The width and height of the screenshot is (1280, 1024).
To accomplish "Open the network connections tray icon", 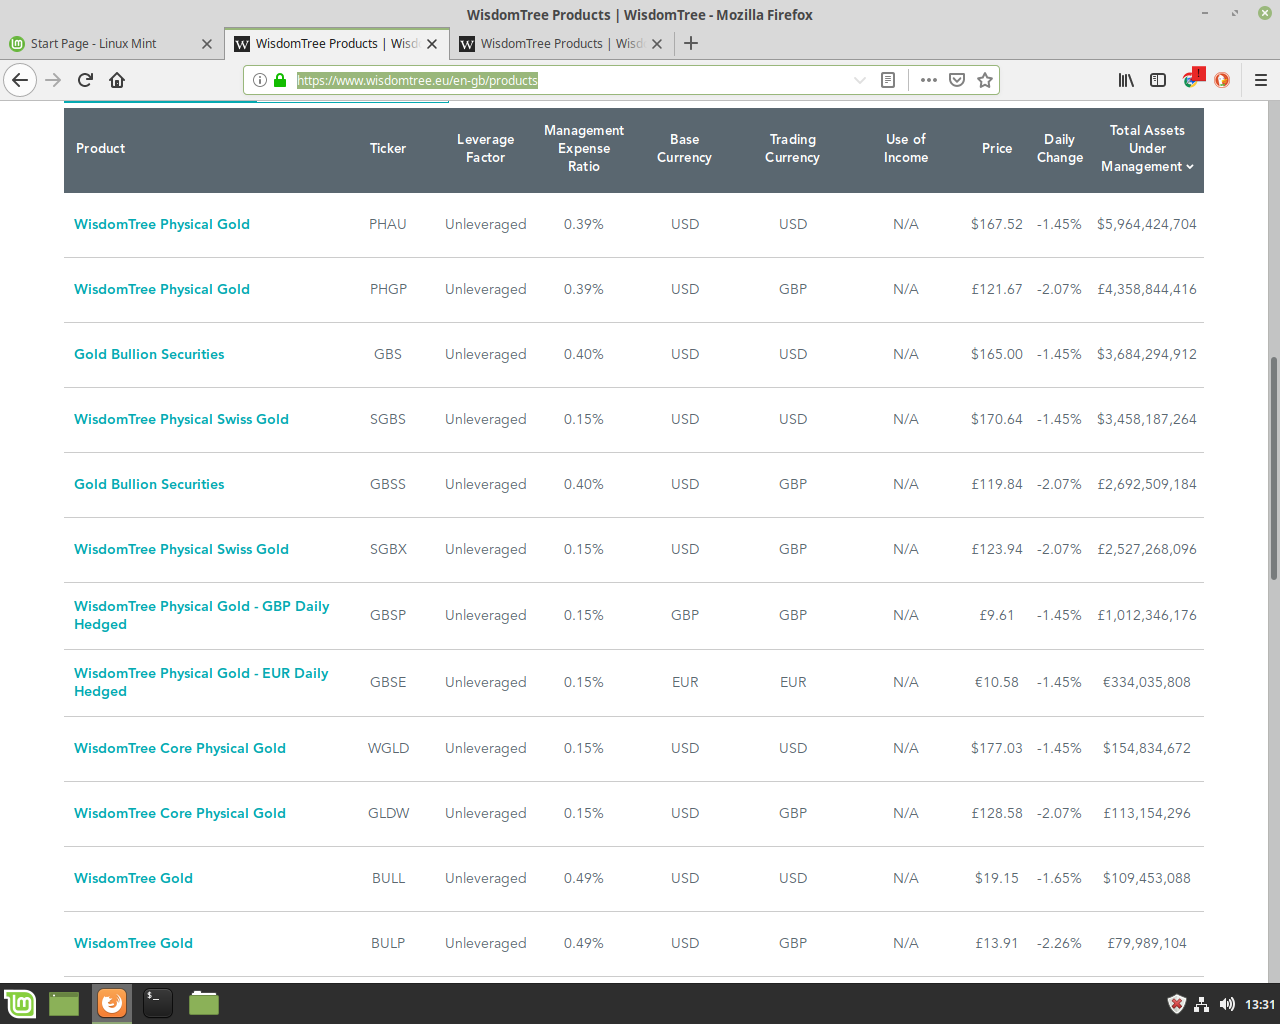I will tap(1202, 1004).
